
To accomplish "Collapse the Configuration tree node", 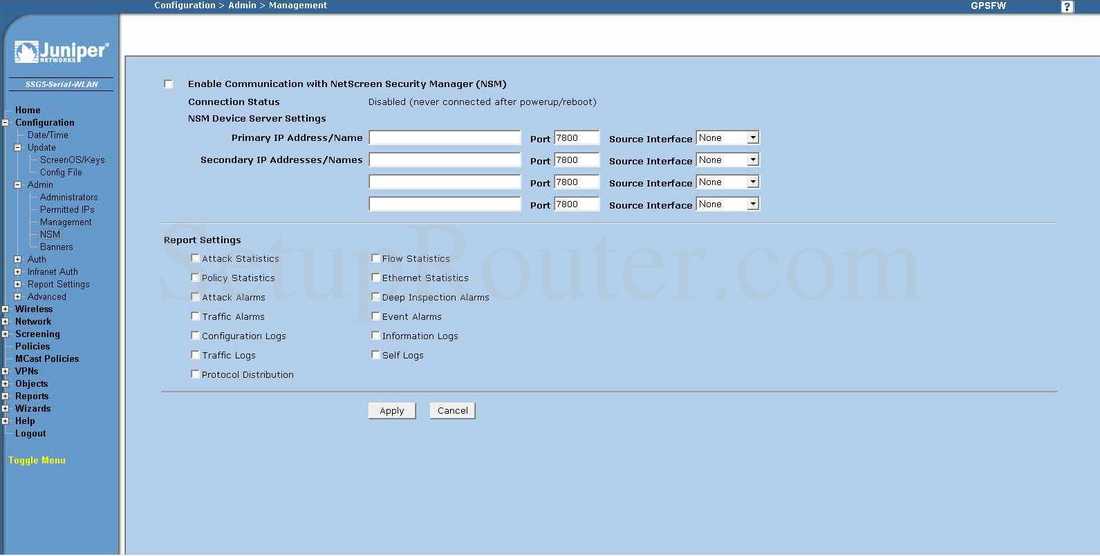I will (x=5, y=123).
